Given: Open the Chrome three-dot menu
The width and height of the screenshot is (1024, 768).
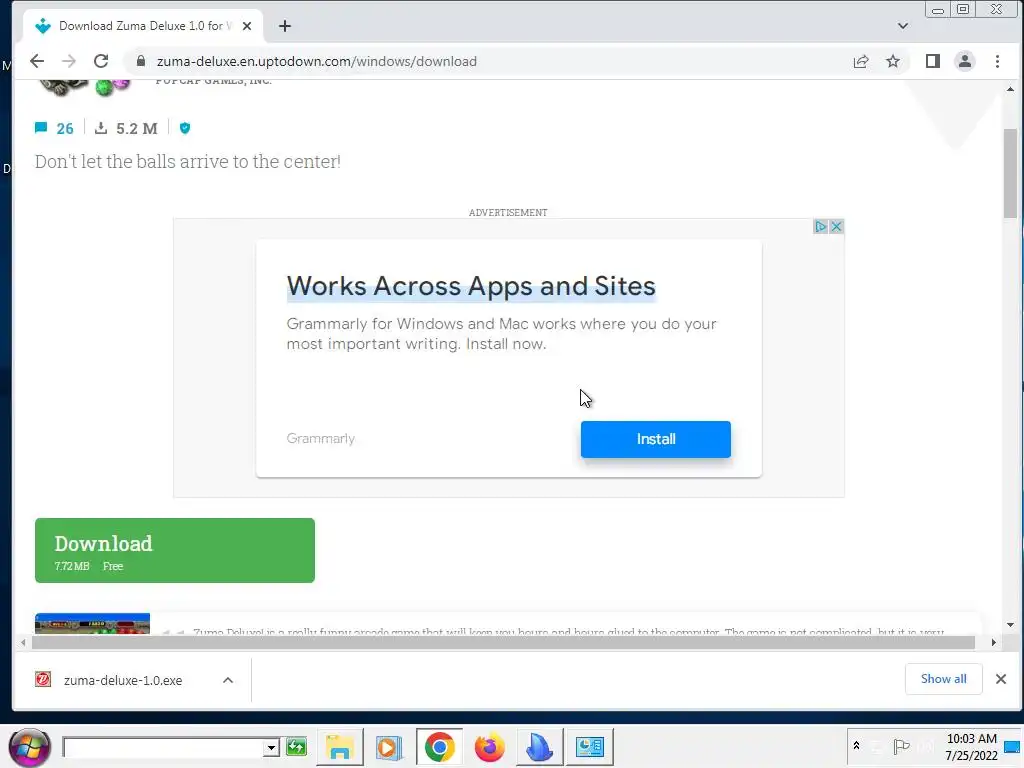Looking at the screenshot, I should point(997,61).
